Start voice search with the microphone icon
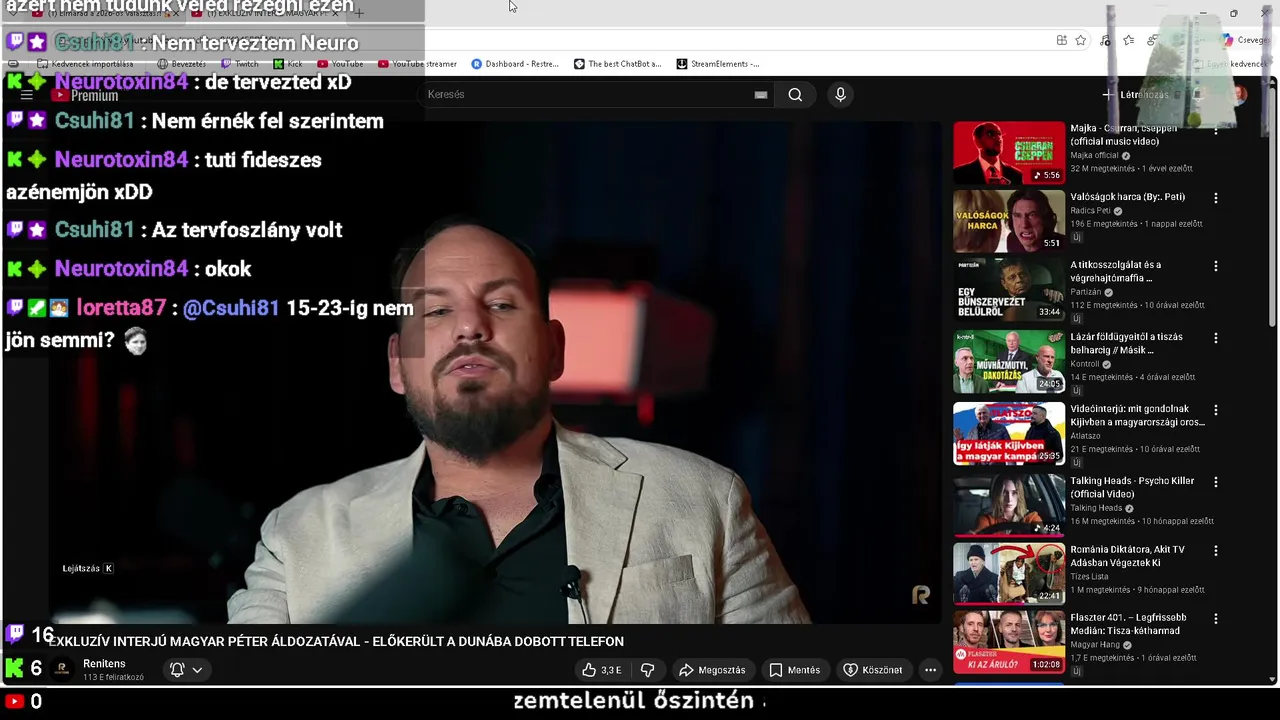This screenshot has height=720, width=1280. click(840, 94)
